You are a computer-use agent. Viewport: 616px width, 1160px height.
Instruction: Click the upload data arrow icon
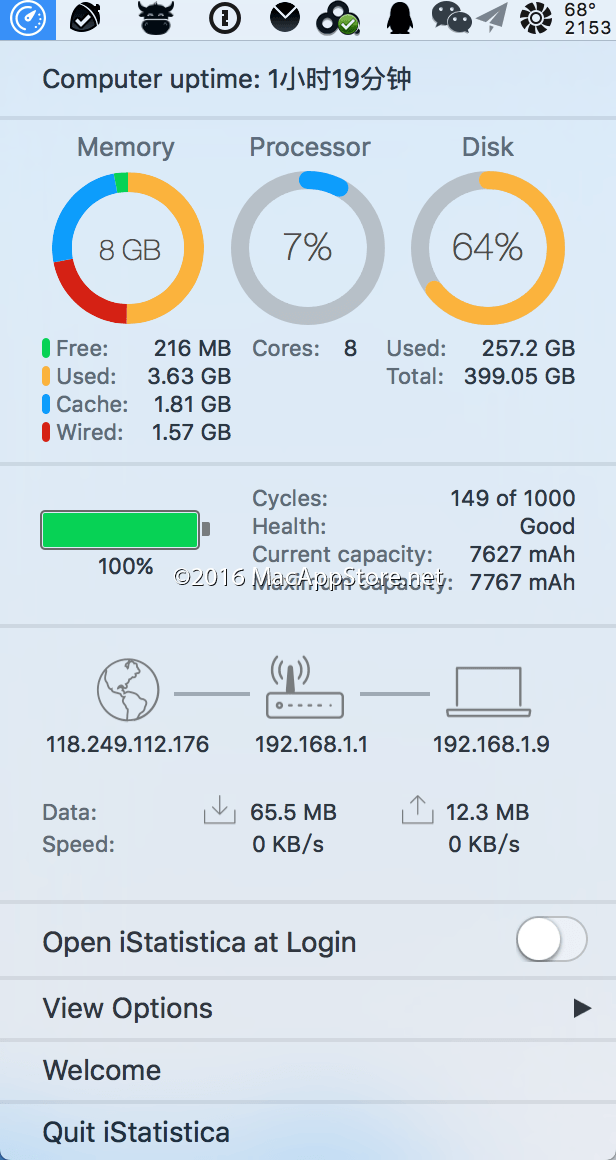coord(417,810)
